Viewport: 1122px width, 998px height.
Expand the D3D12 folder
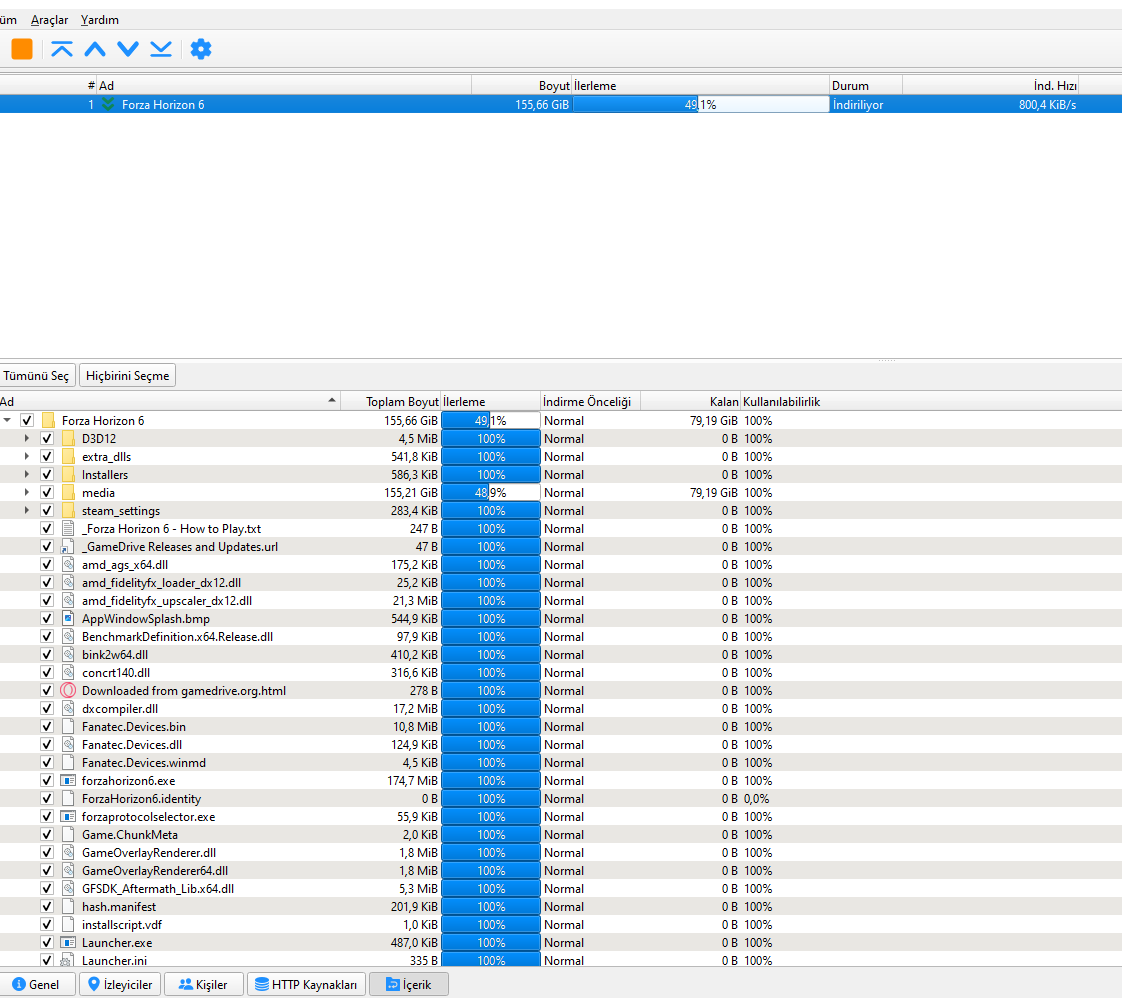pos(27,439)
